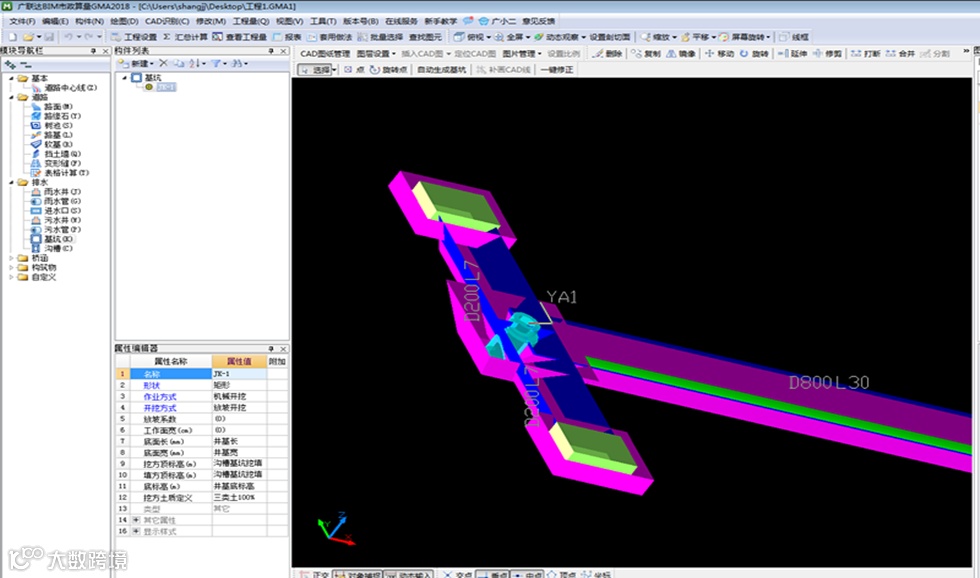Pin the 属性编辑器 panel
The height and width of the screenshot is (578, 980).
(271, 349)
